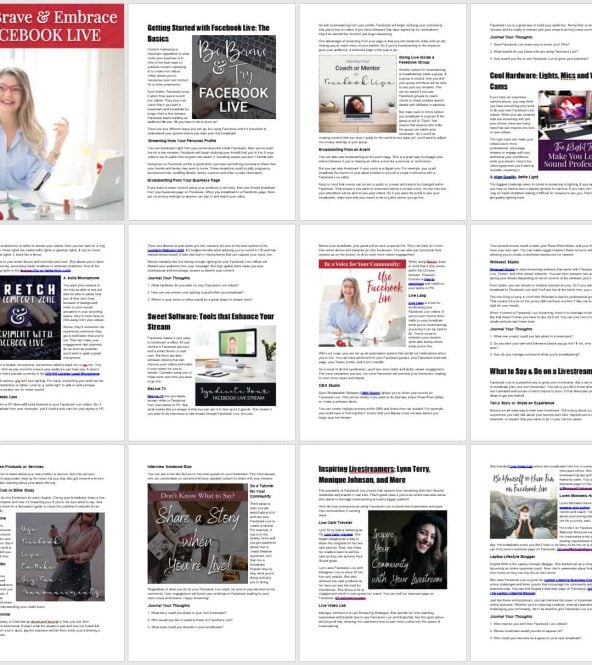Click the 'Sweet Software: Tools that Enhance Your Stream' heading
The width and height of the screenshot is (592, 665).
click(210, 321)
